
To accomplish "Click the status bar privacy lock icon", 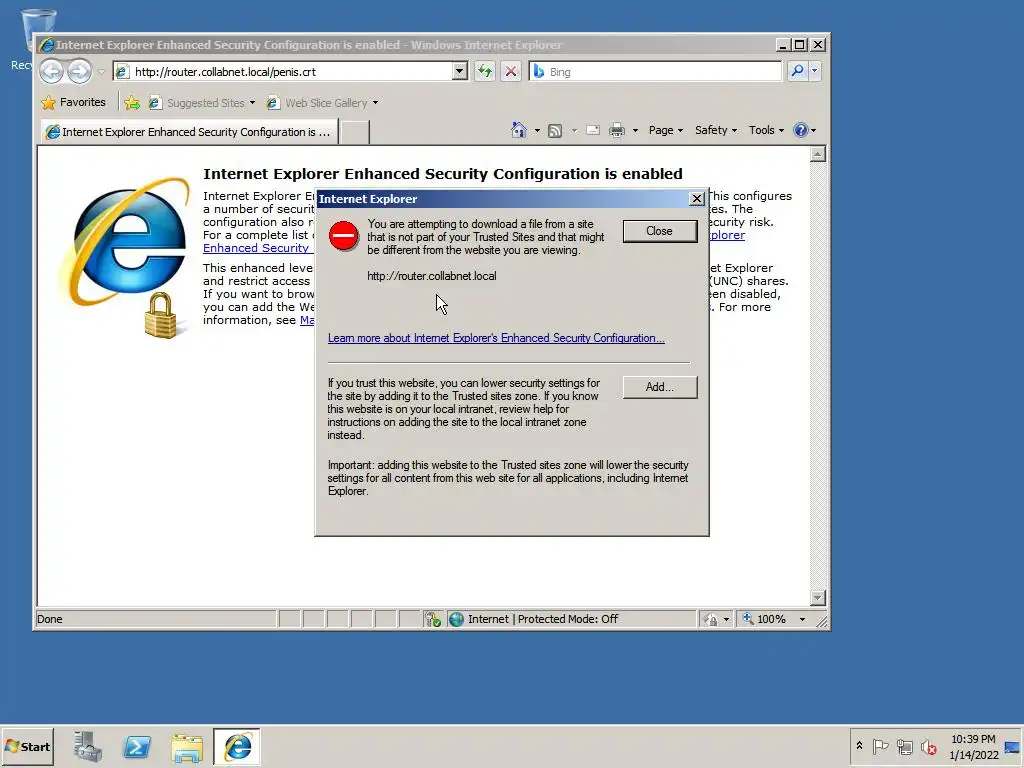I will tap(711, 619).
